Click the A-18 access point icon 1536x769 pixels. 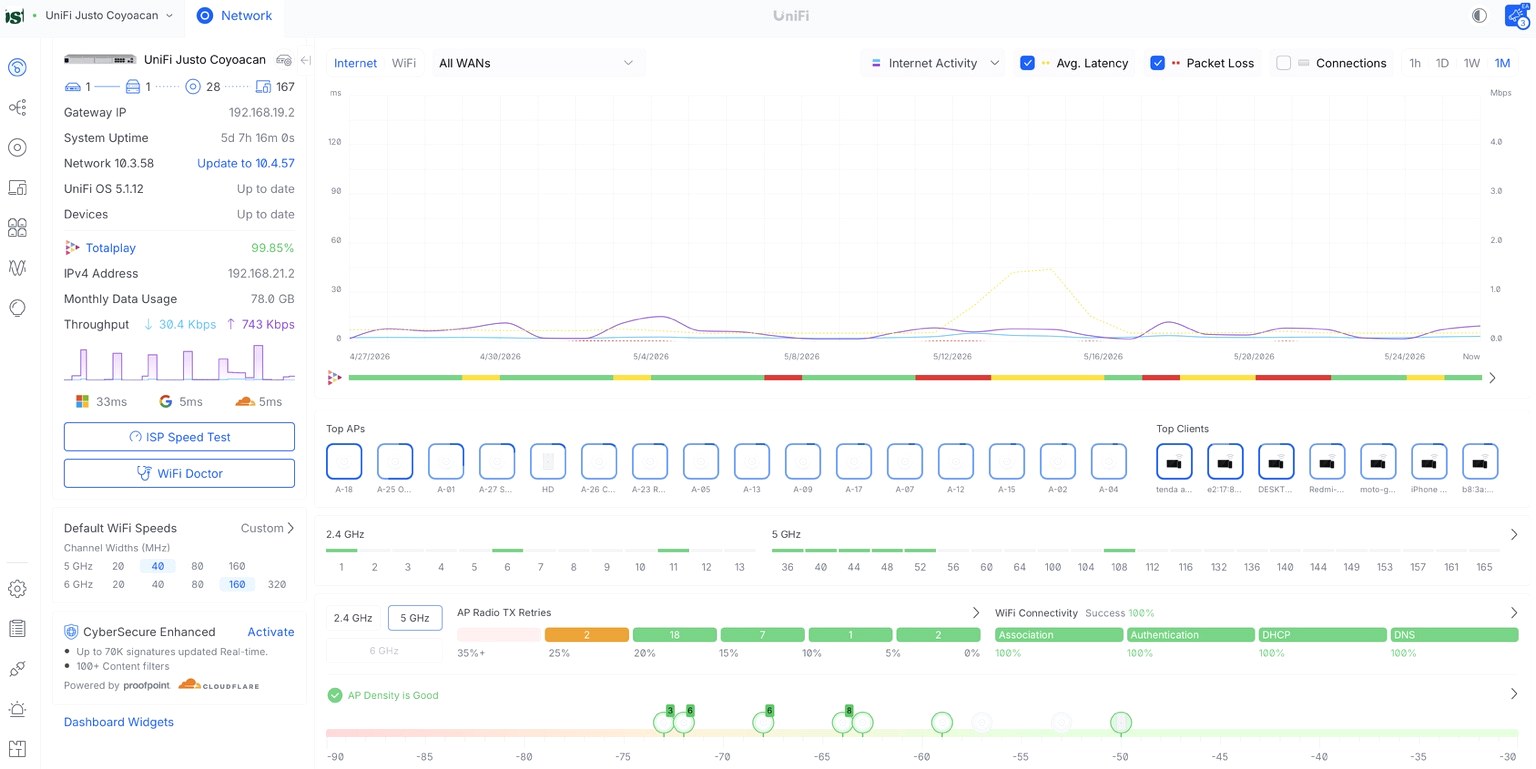tap(344, 462)
